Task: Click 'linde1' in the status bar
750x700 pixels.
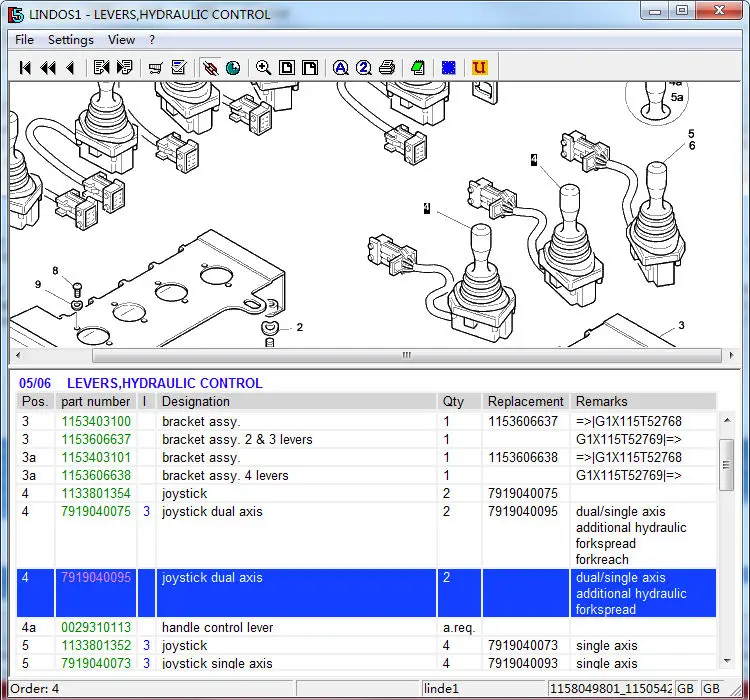Action: point(441,689)
